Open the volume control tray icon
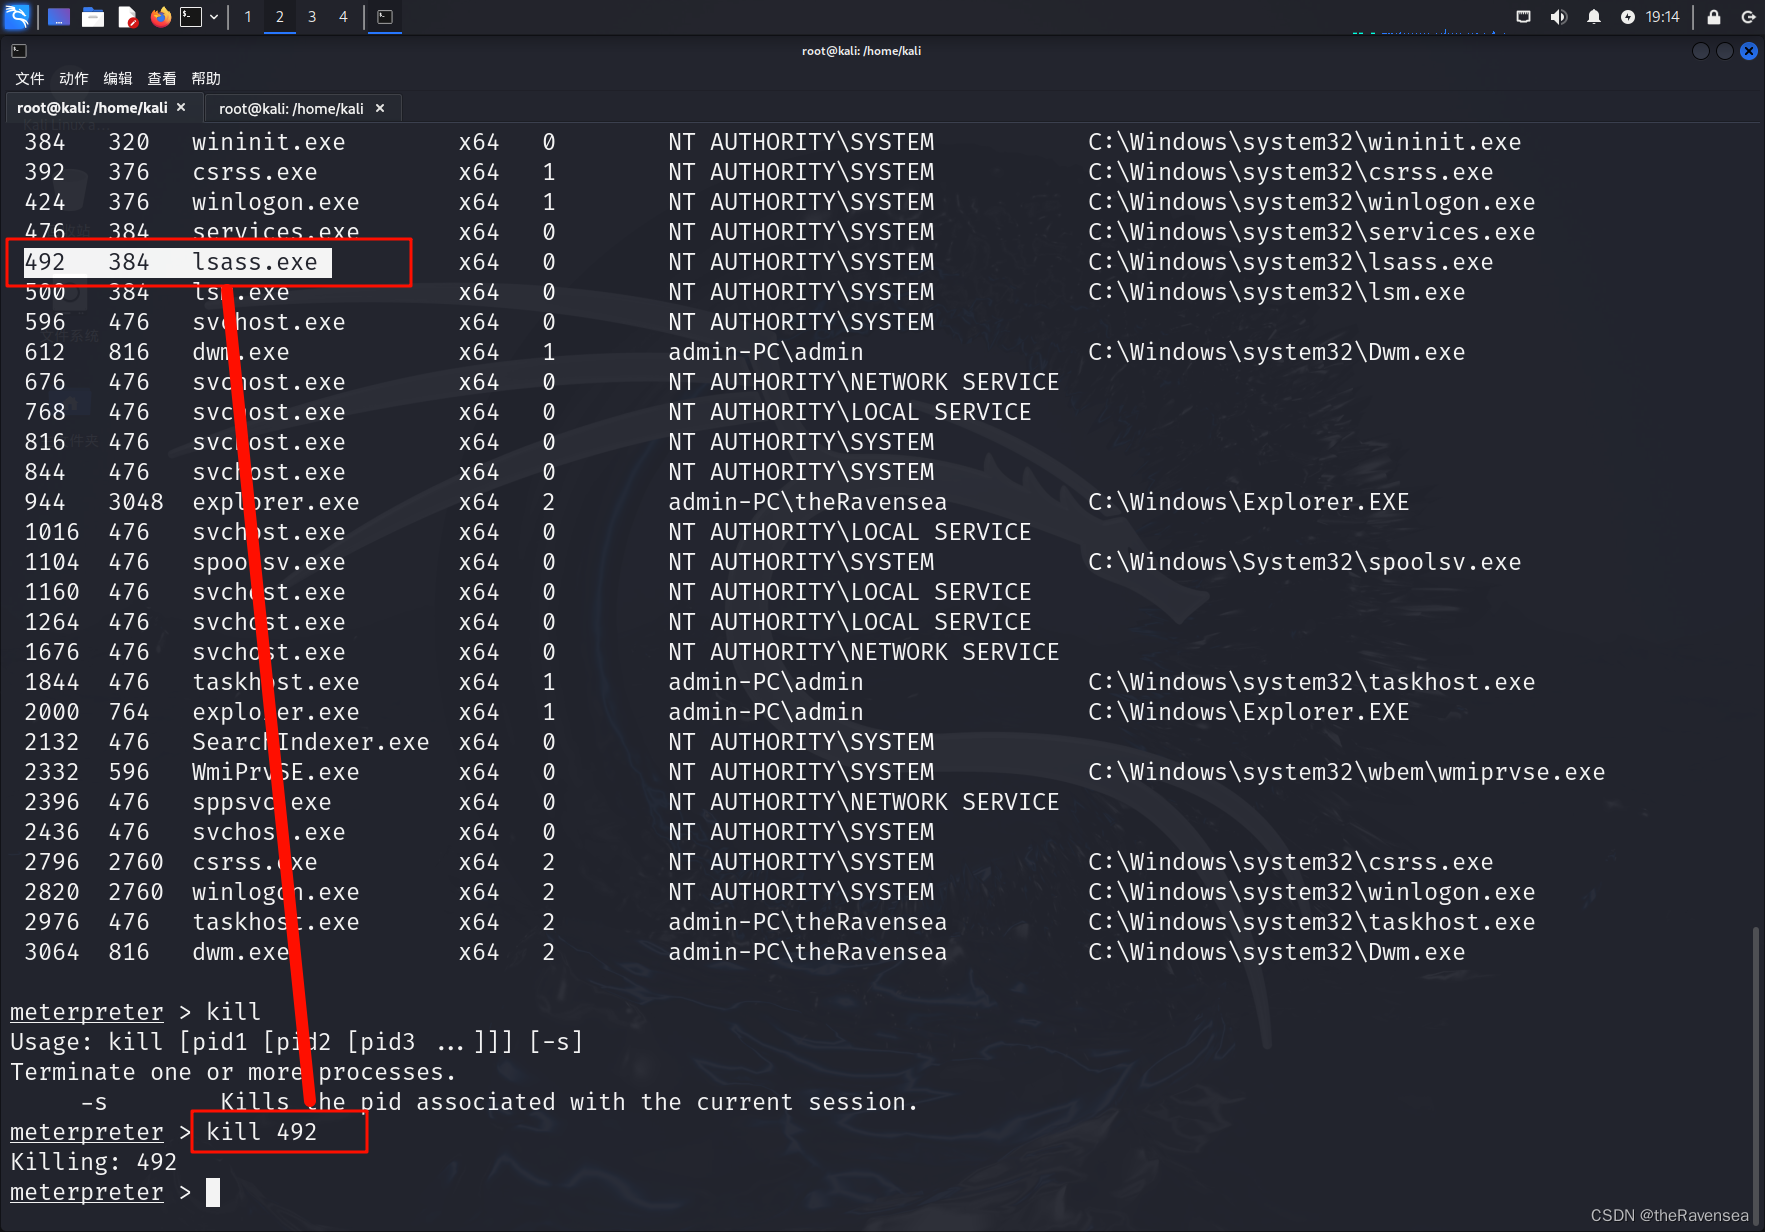The image size is (1765, 1232). [x=1559, y=17]
